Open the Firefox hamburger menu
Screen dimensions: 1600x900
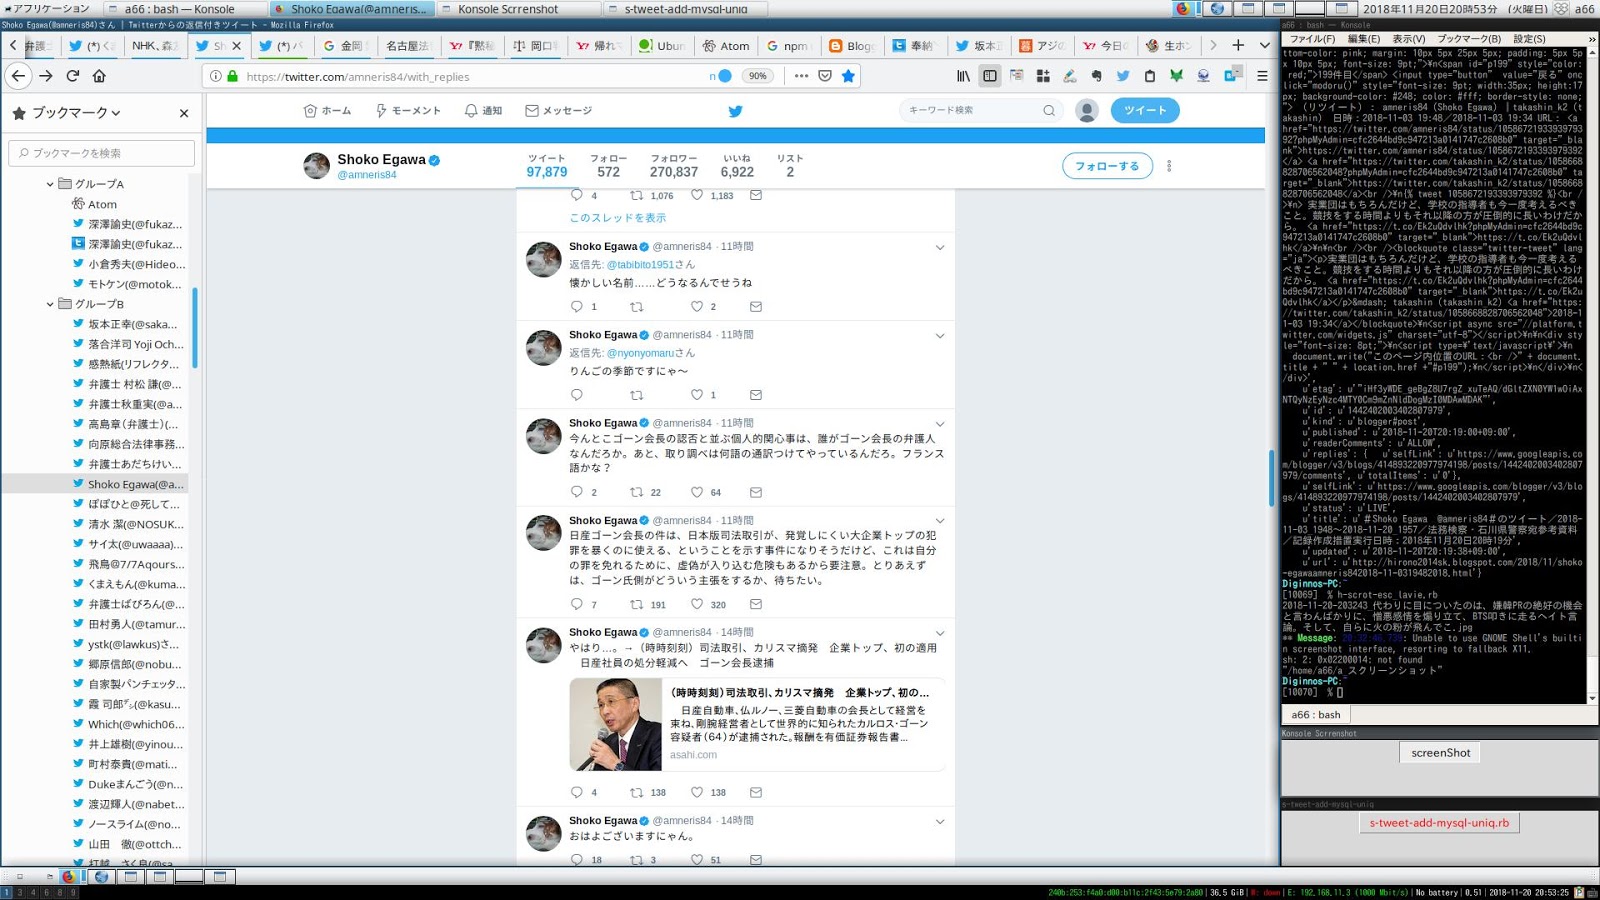coord(1262,76)
